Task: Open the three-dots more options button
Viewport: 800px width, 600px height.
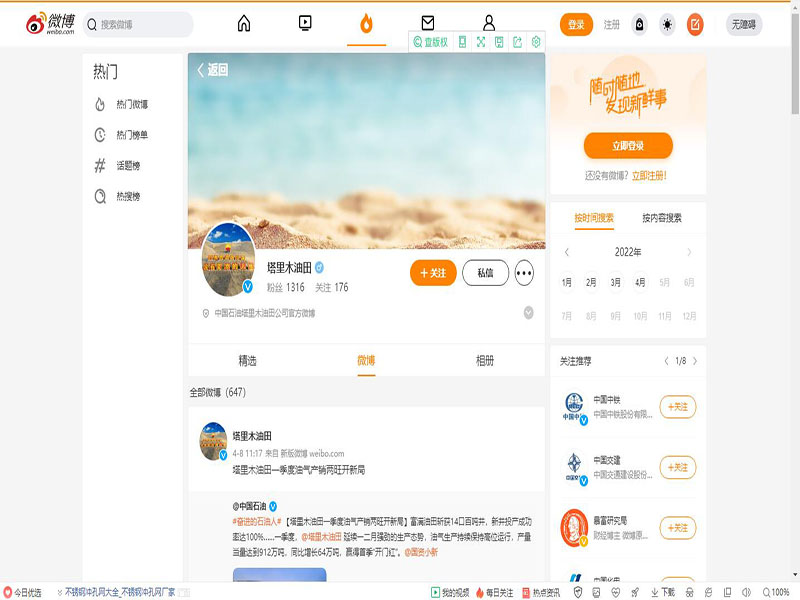Action: pyautogui.click(x=524, y=273)
